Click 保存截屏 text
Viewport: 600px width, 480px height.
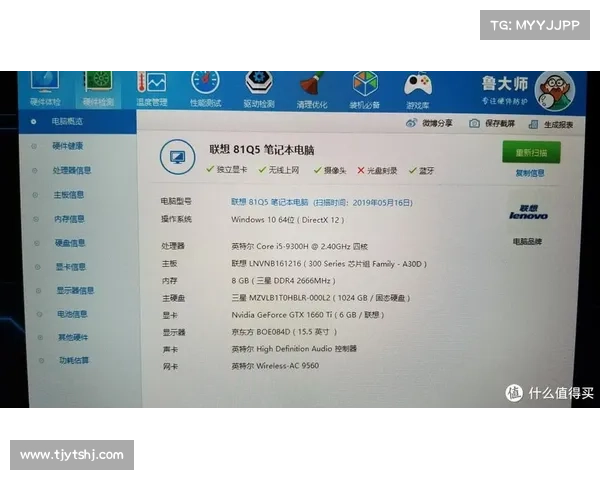coord(500,124)
